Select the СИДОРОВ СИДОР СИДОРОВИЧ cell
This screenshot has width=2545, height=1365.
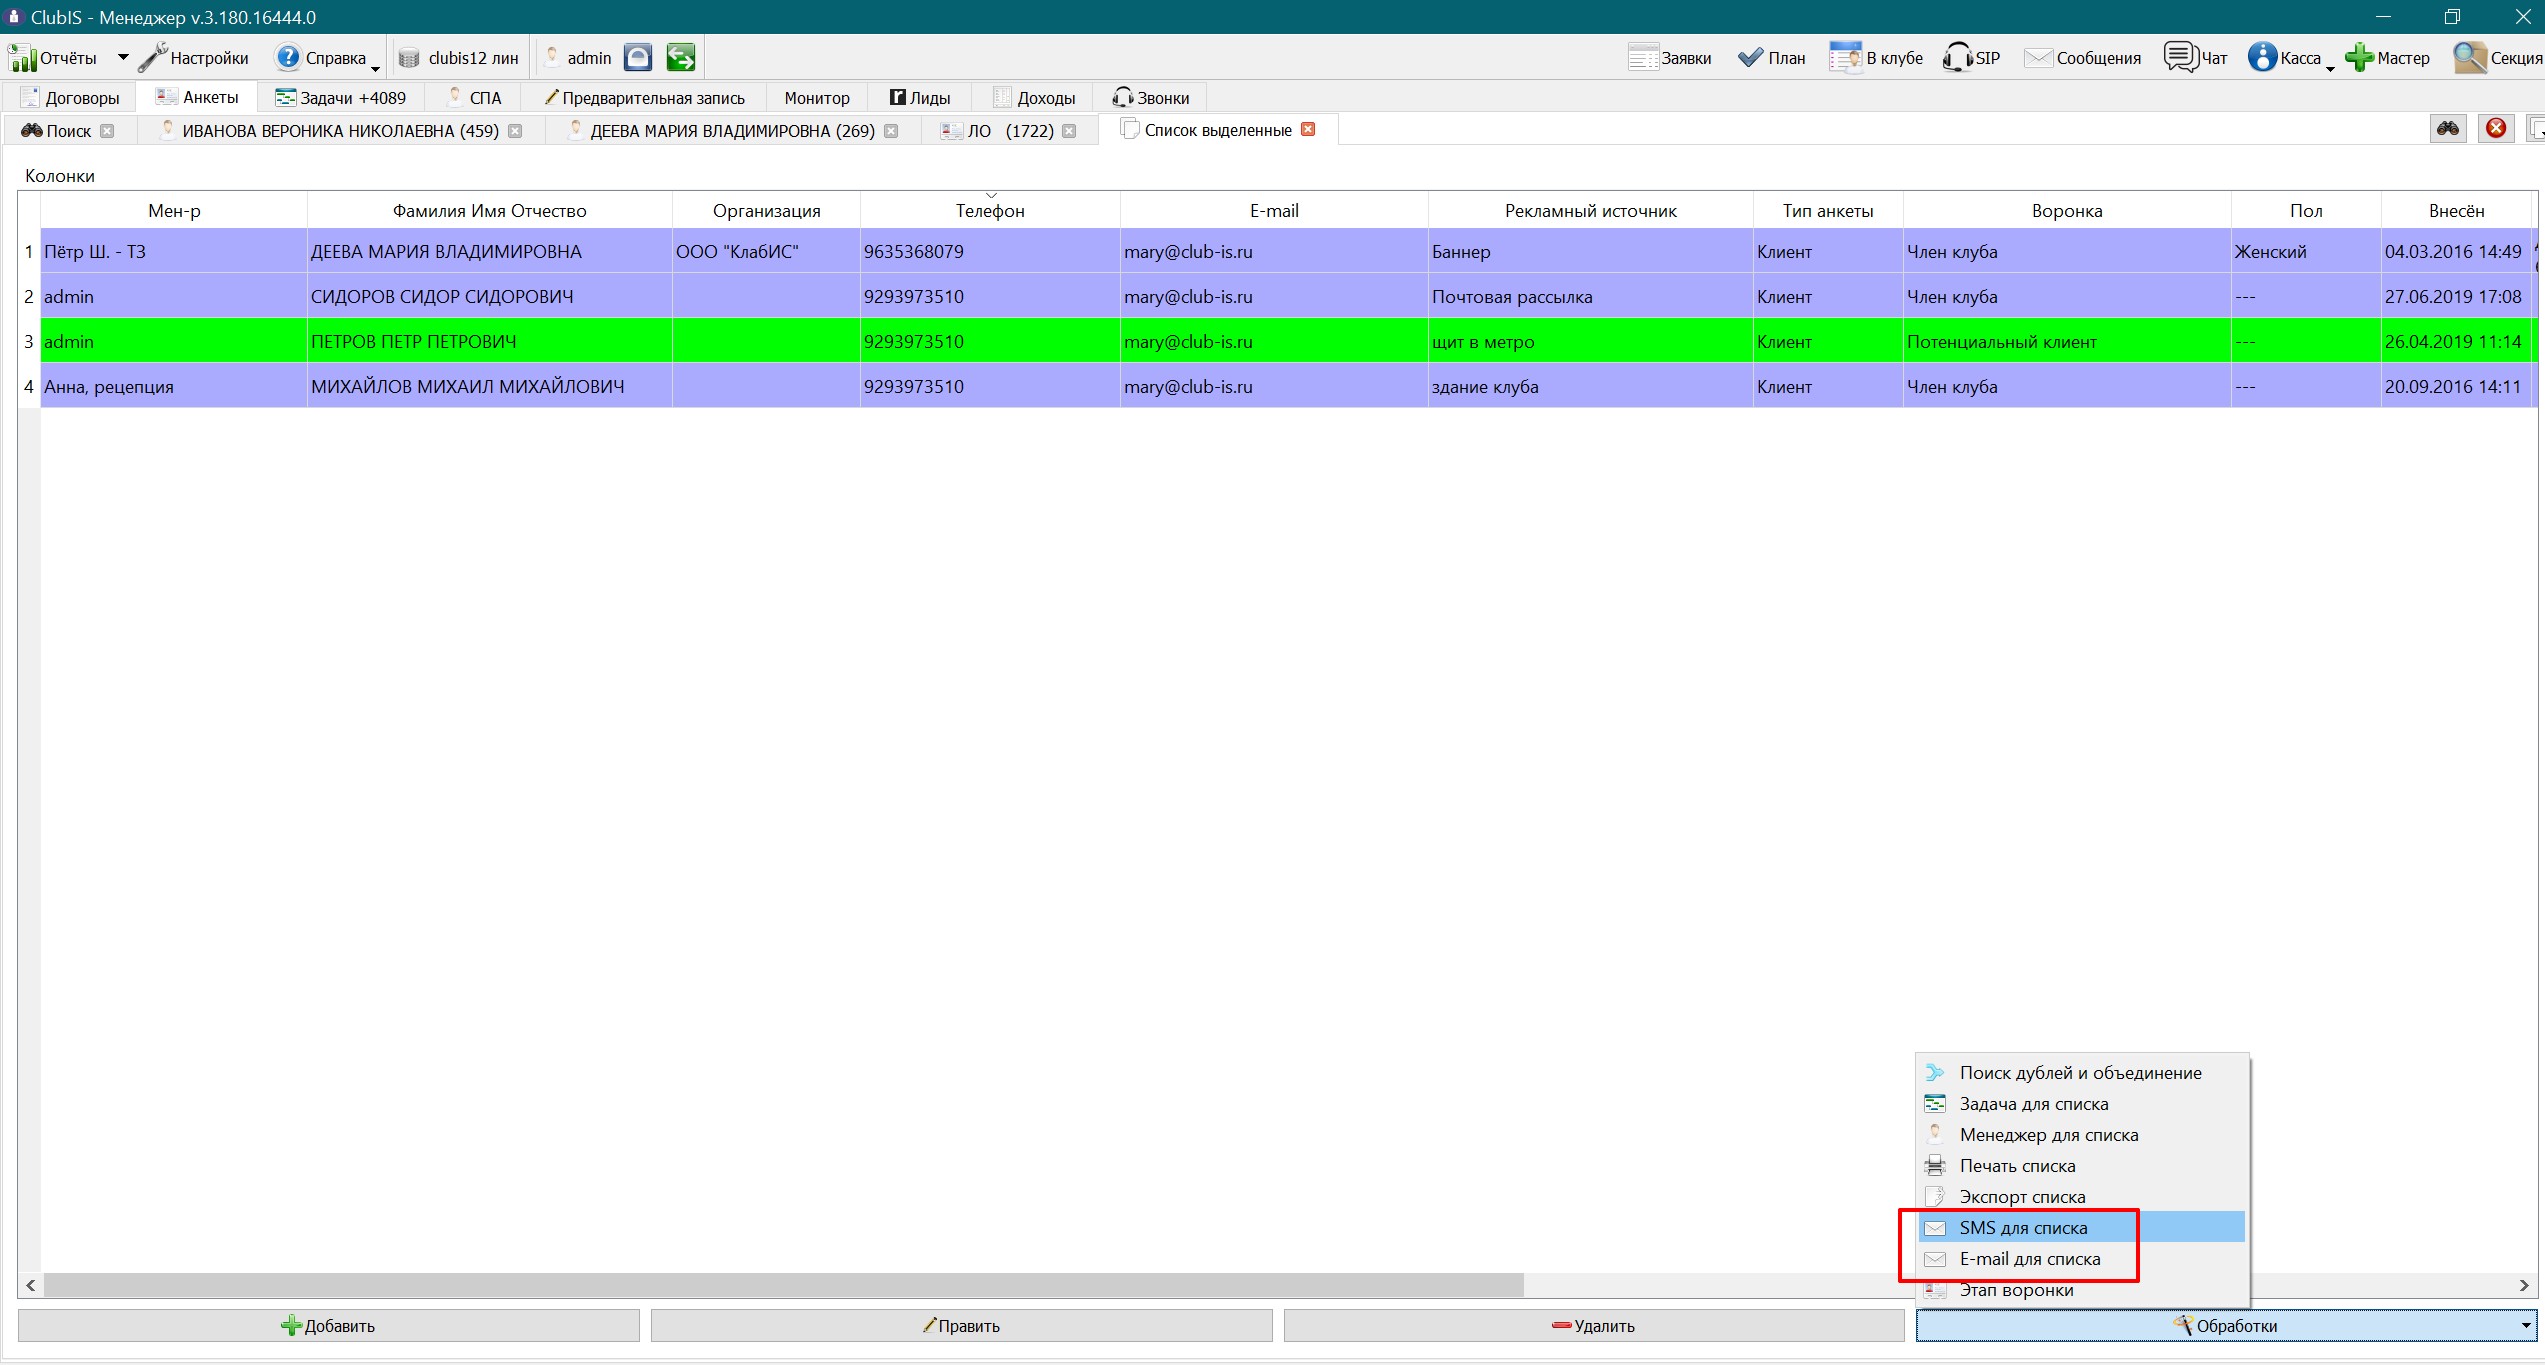pos(489,297)
